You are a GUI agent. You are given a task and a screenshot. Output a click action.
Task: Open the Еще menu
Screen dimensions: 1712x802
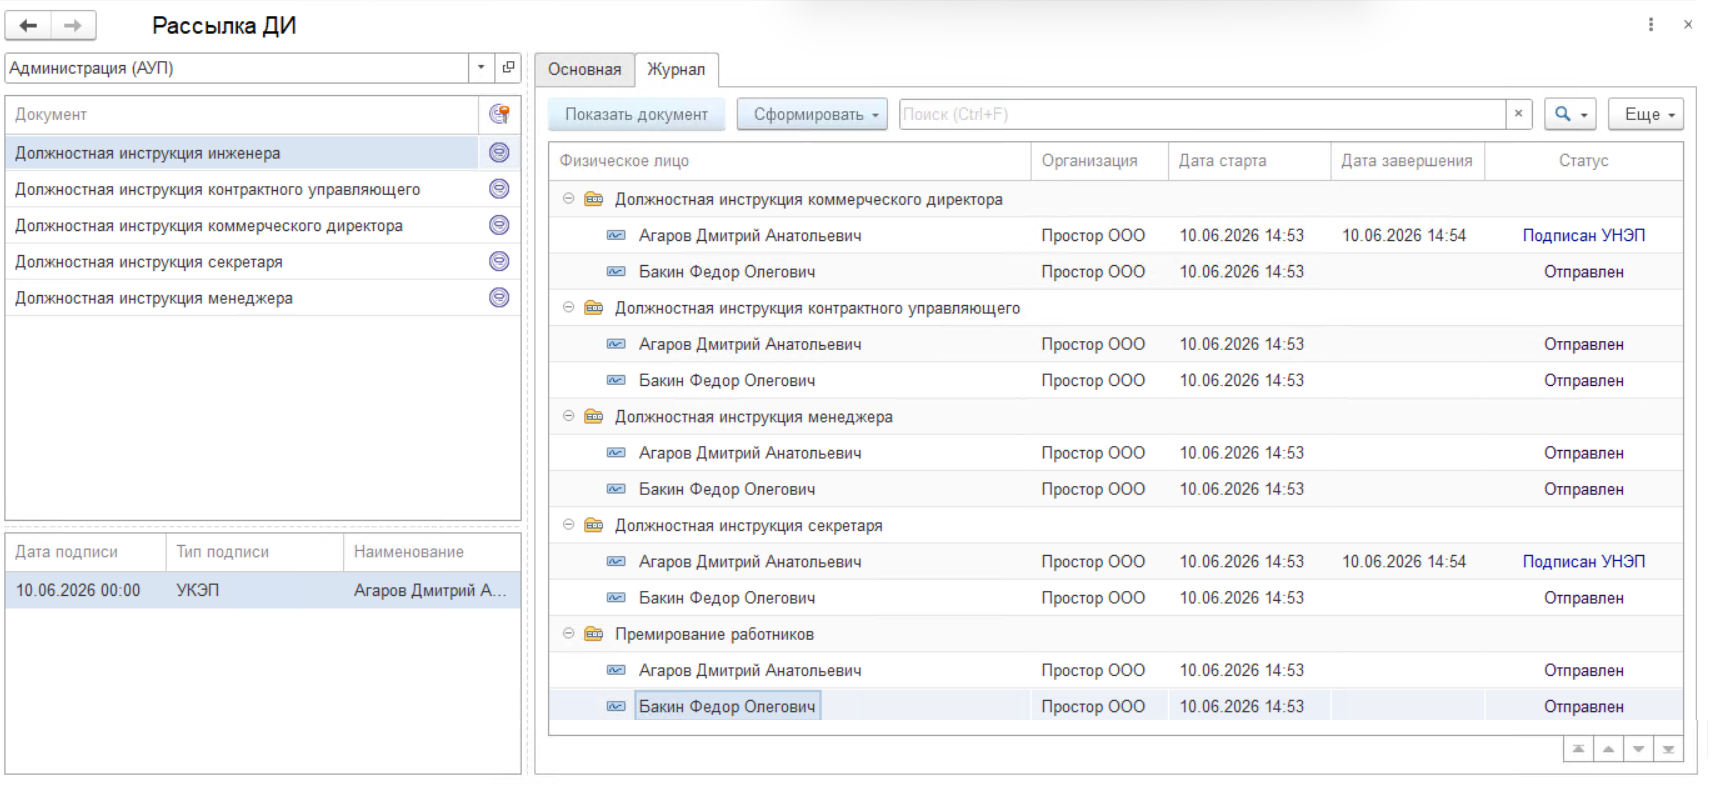(1646, 114)
